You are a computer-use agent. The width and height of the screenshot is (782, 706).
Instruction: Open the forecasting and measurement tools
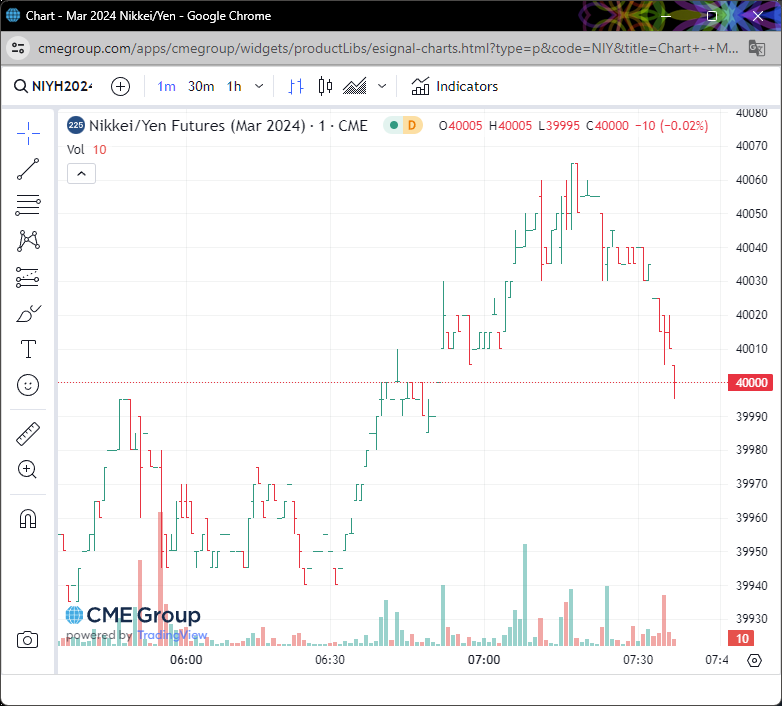28,277
